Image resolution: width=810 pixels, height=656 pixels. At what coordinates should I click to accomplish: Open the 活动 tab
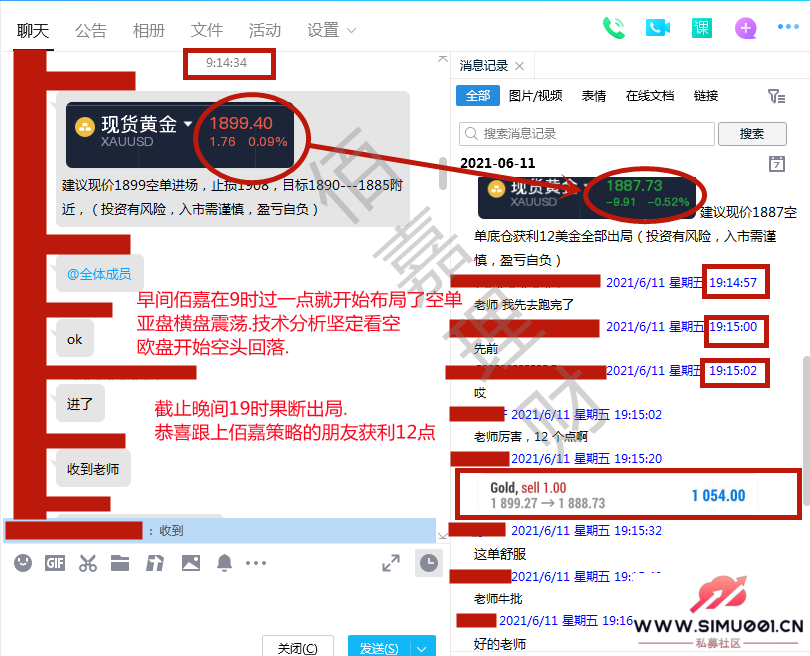(264, 30)
